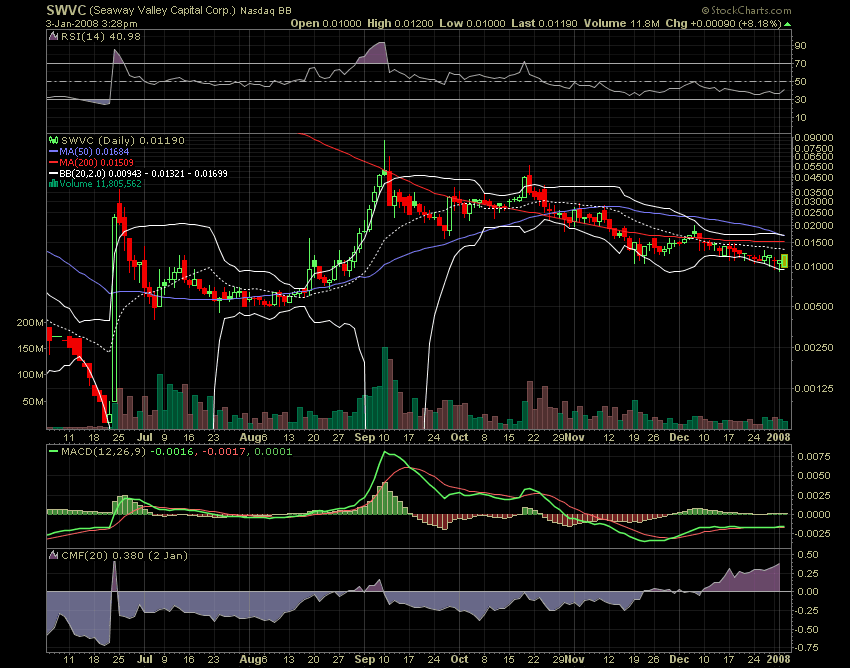This screenshot has width=850, height=668.
Task: Click the RSI(14) indicator icon
Action: [53, 36]
